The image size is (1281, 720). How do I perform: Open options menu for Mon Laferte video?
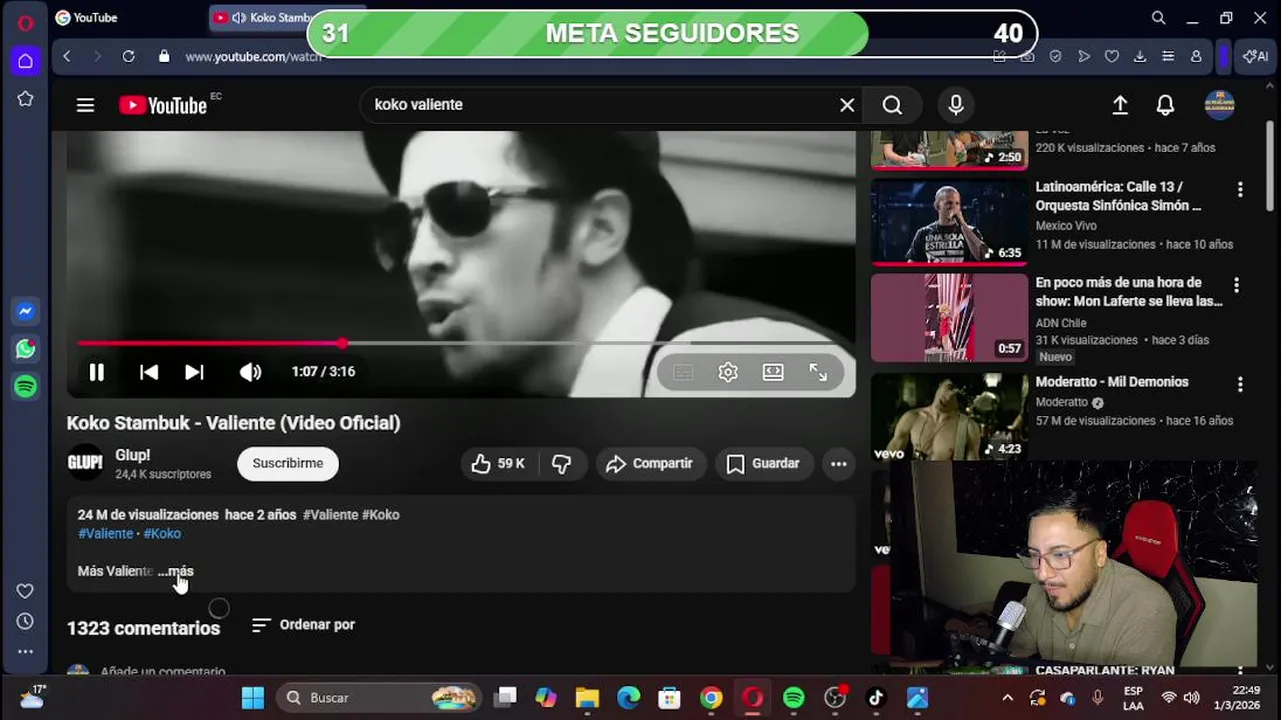[1236, 285]
